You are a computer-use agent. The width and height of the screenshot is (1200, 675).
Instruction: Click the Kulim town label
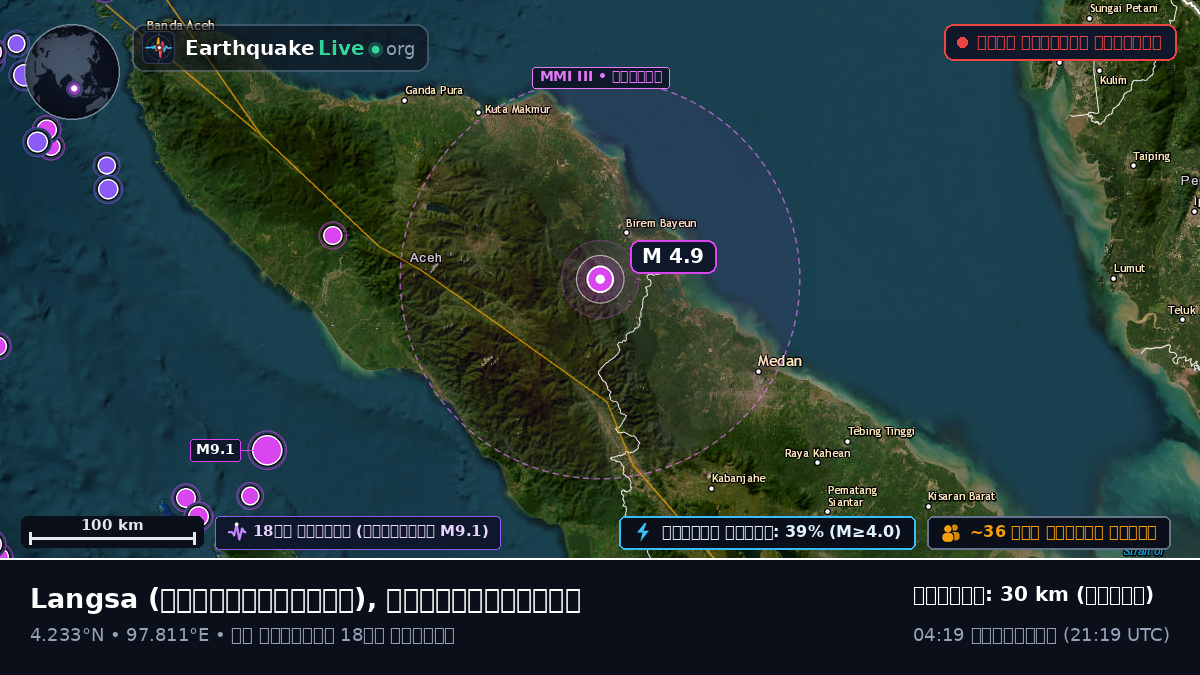tap(1113, 80)
